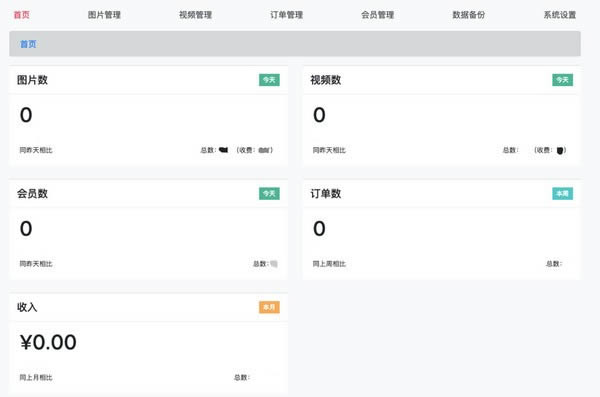Image resolution: width=600 pixels, height=397 pixels.
Task: Click 总数 label in the 收入 card
Action: [241, 377]
